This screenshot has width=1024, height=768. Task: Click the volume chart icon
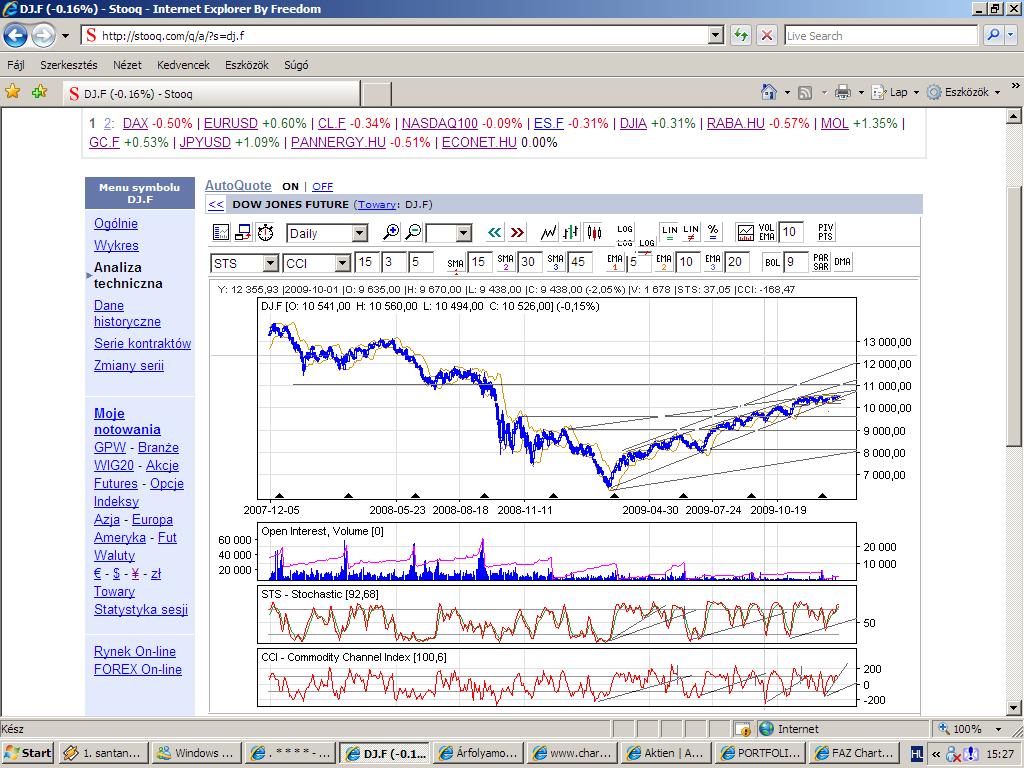click(x=745, y=232)
